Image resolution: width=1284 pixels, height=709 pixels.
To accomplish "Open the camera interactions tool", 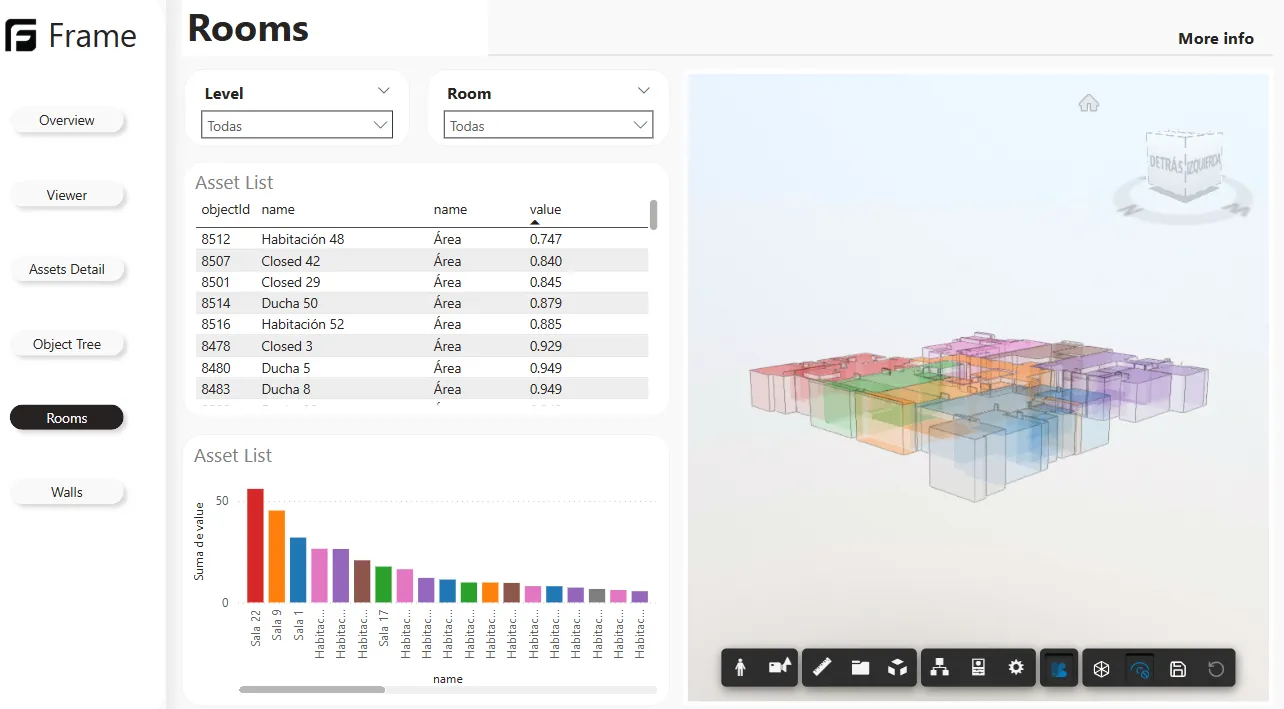I will click(x=781, y=667).
